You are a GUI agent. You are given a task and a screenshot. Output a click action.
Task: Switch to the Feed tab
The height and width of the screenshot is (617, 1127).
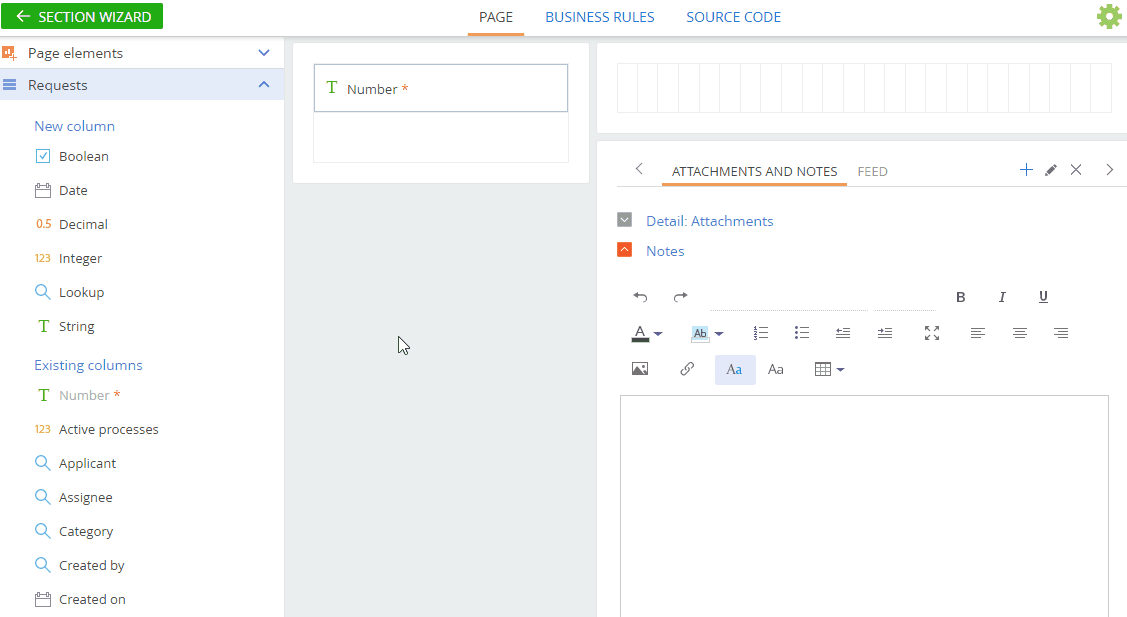pyautogui.click(x=873, y=171)
